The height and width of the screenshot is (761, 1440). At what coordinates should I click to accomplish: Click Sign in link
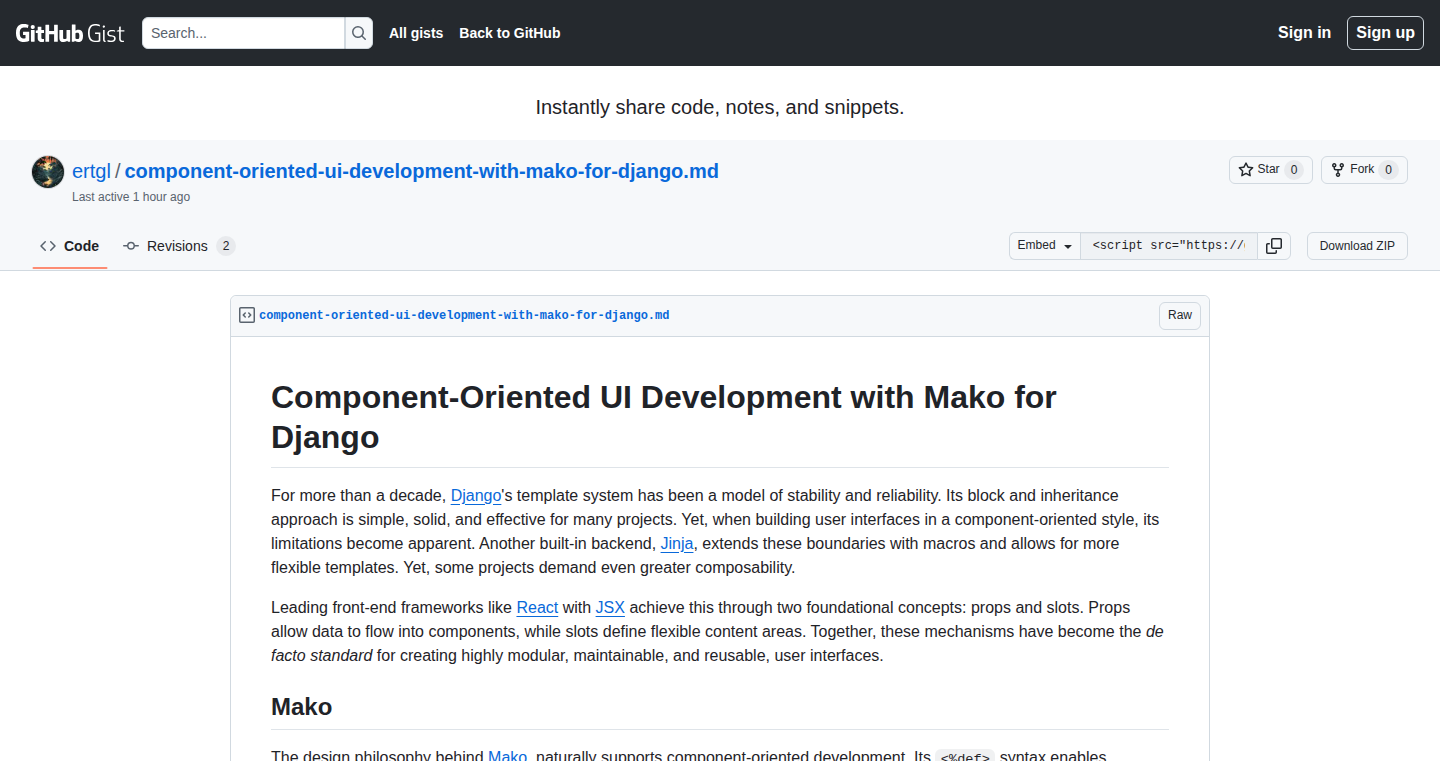(1304, 33)
